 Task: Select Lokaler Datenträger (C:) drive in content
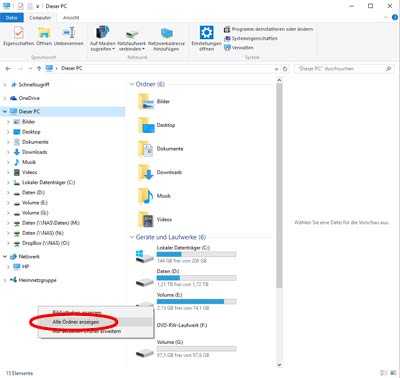click(x=186, y=254)
